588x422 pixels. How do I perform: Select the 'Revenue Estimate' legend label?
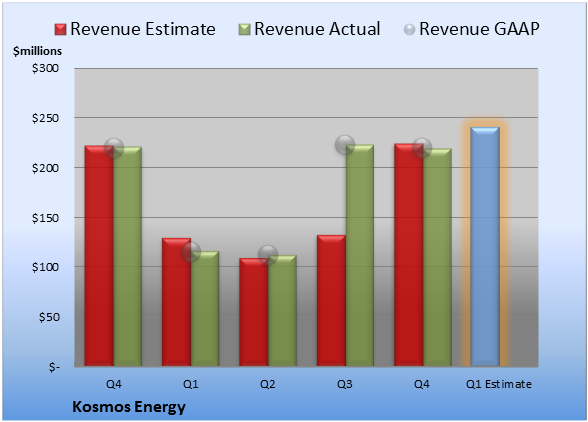[143, 29]
